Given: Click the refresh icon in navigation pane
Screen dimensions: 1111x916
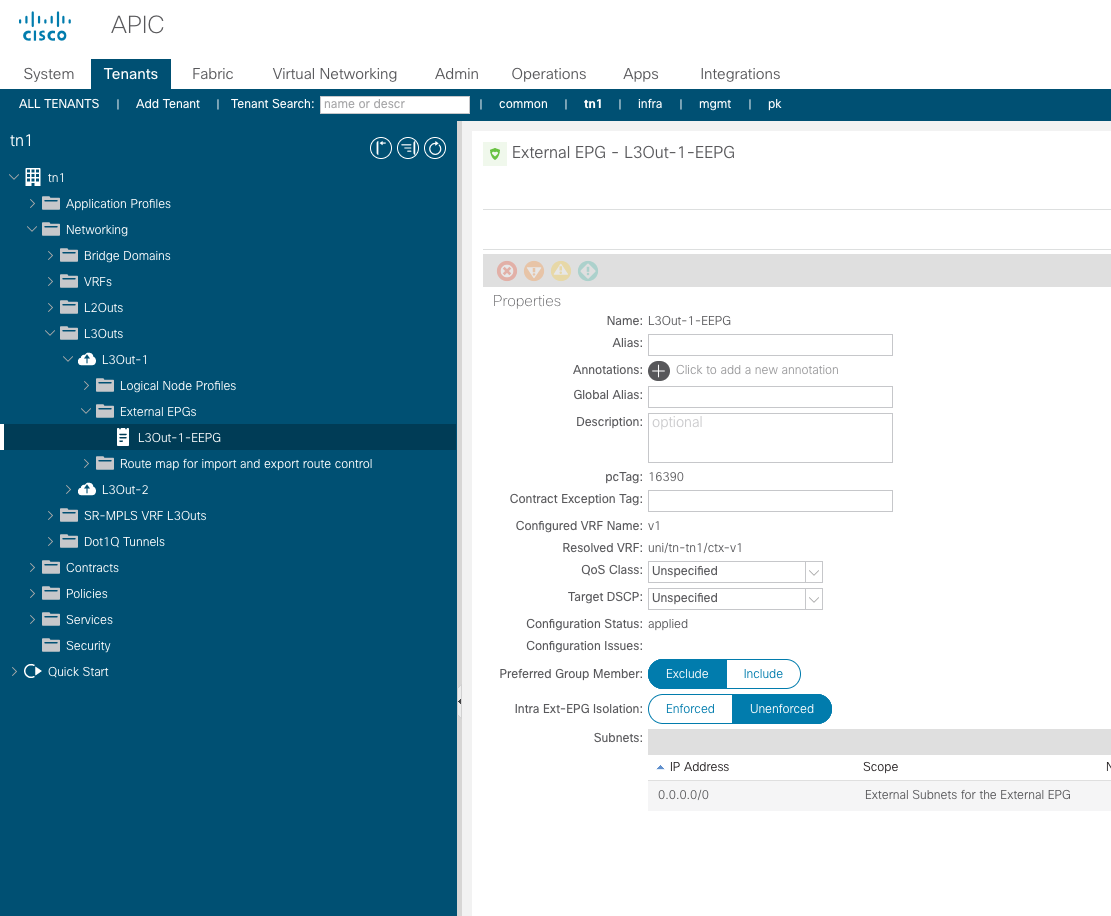Looking at the screenshot, I should [x=435, y=149].
